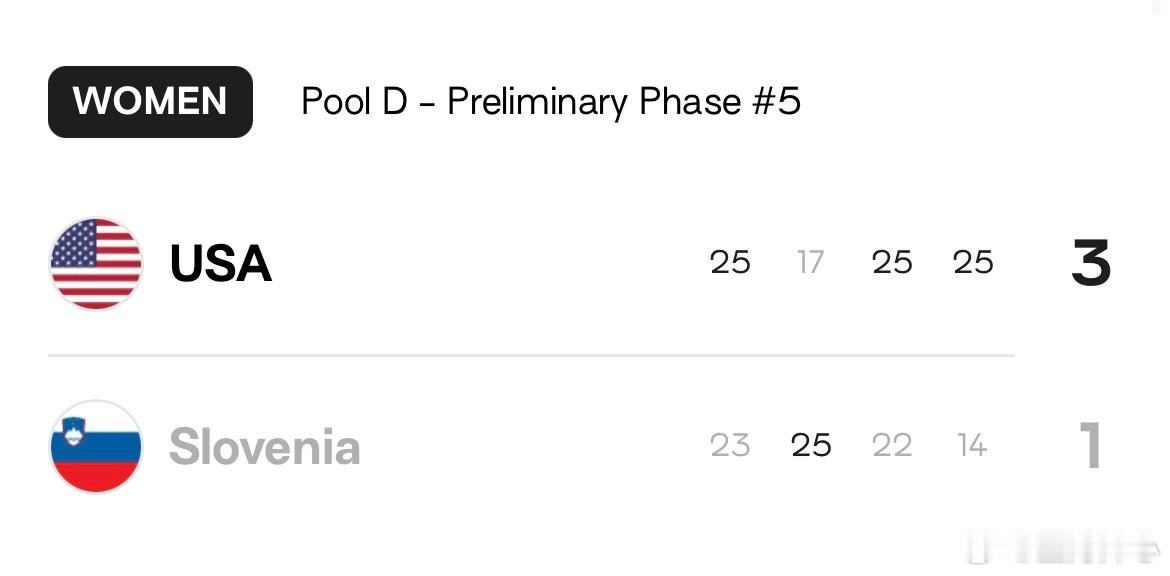Click the USA flag icon
Screen dimensions: 1170x576
pyautogui.click(x=96, y=263)
